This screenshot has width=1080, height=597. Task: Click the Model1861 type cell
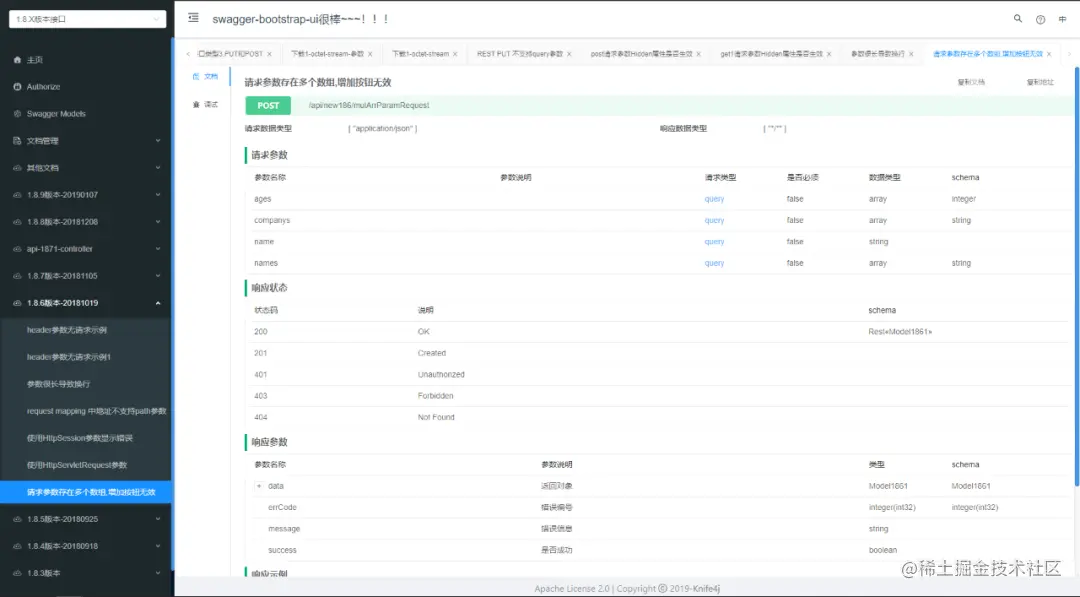888,486
